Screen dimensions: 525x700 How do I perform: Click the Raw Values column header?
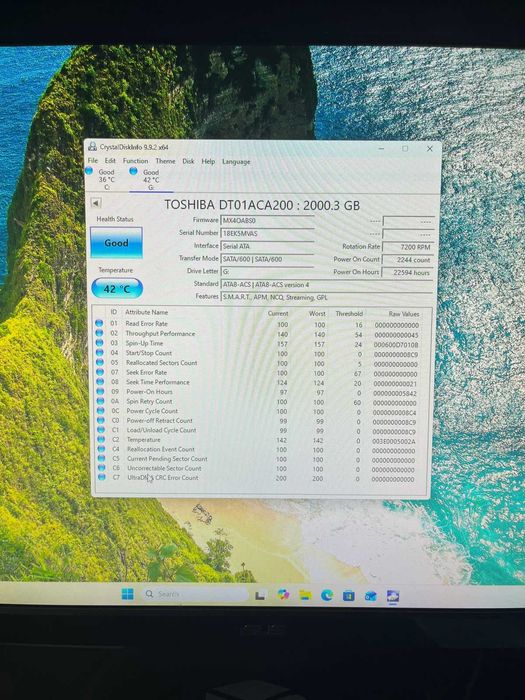(404, 314)
